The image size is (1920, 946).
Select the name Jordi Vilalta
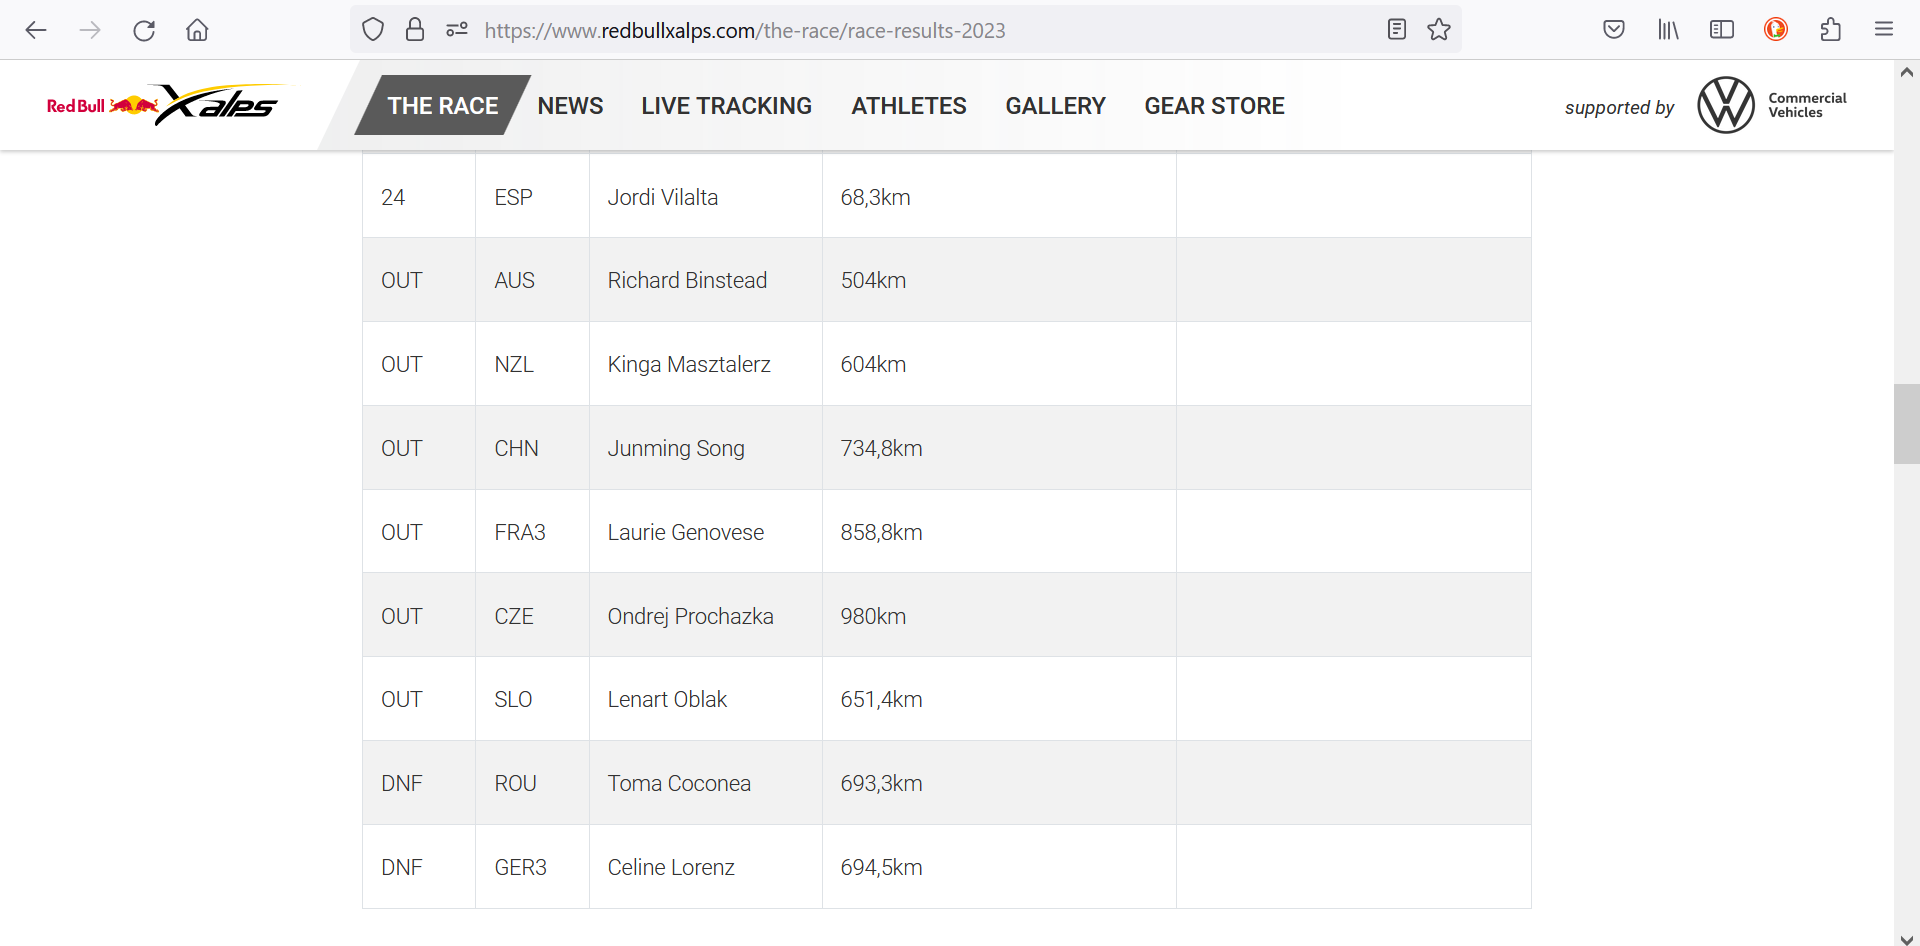tap(663, 197)
